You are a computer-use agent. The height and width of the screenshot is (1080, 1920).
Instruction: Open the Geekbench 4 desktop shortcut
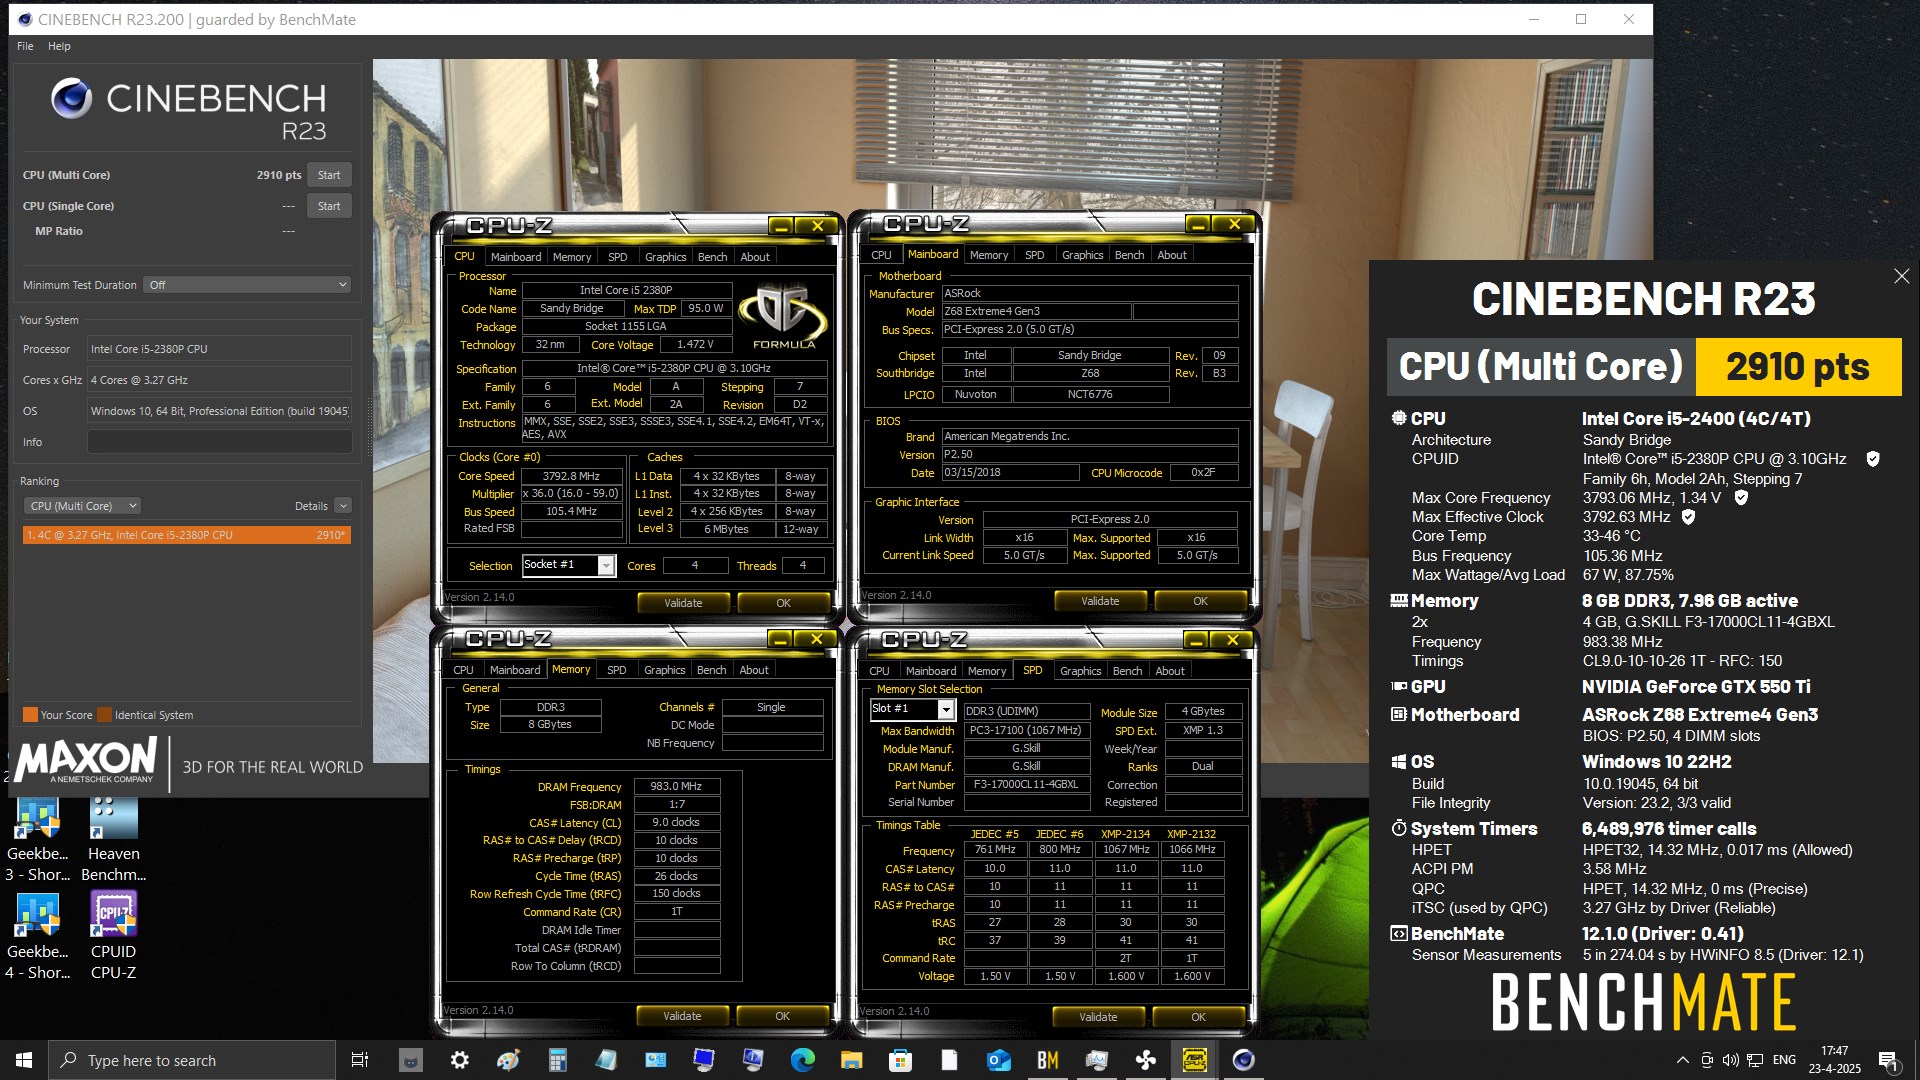[x=38, y=936]
